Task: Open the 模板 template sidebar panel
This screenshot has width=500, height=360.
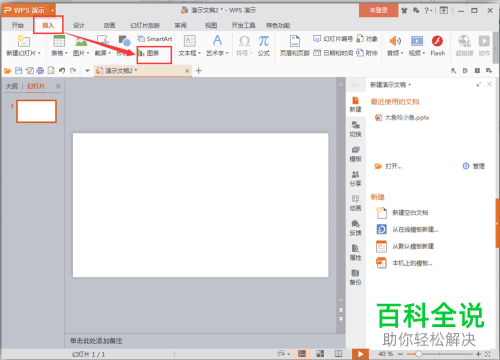Action: [355, 154]
